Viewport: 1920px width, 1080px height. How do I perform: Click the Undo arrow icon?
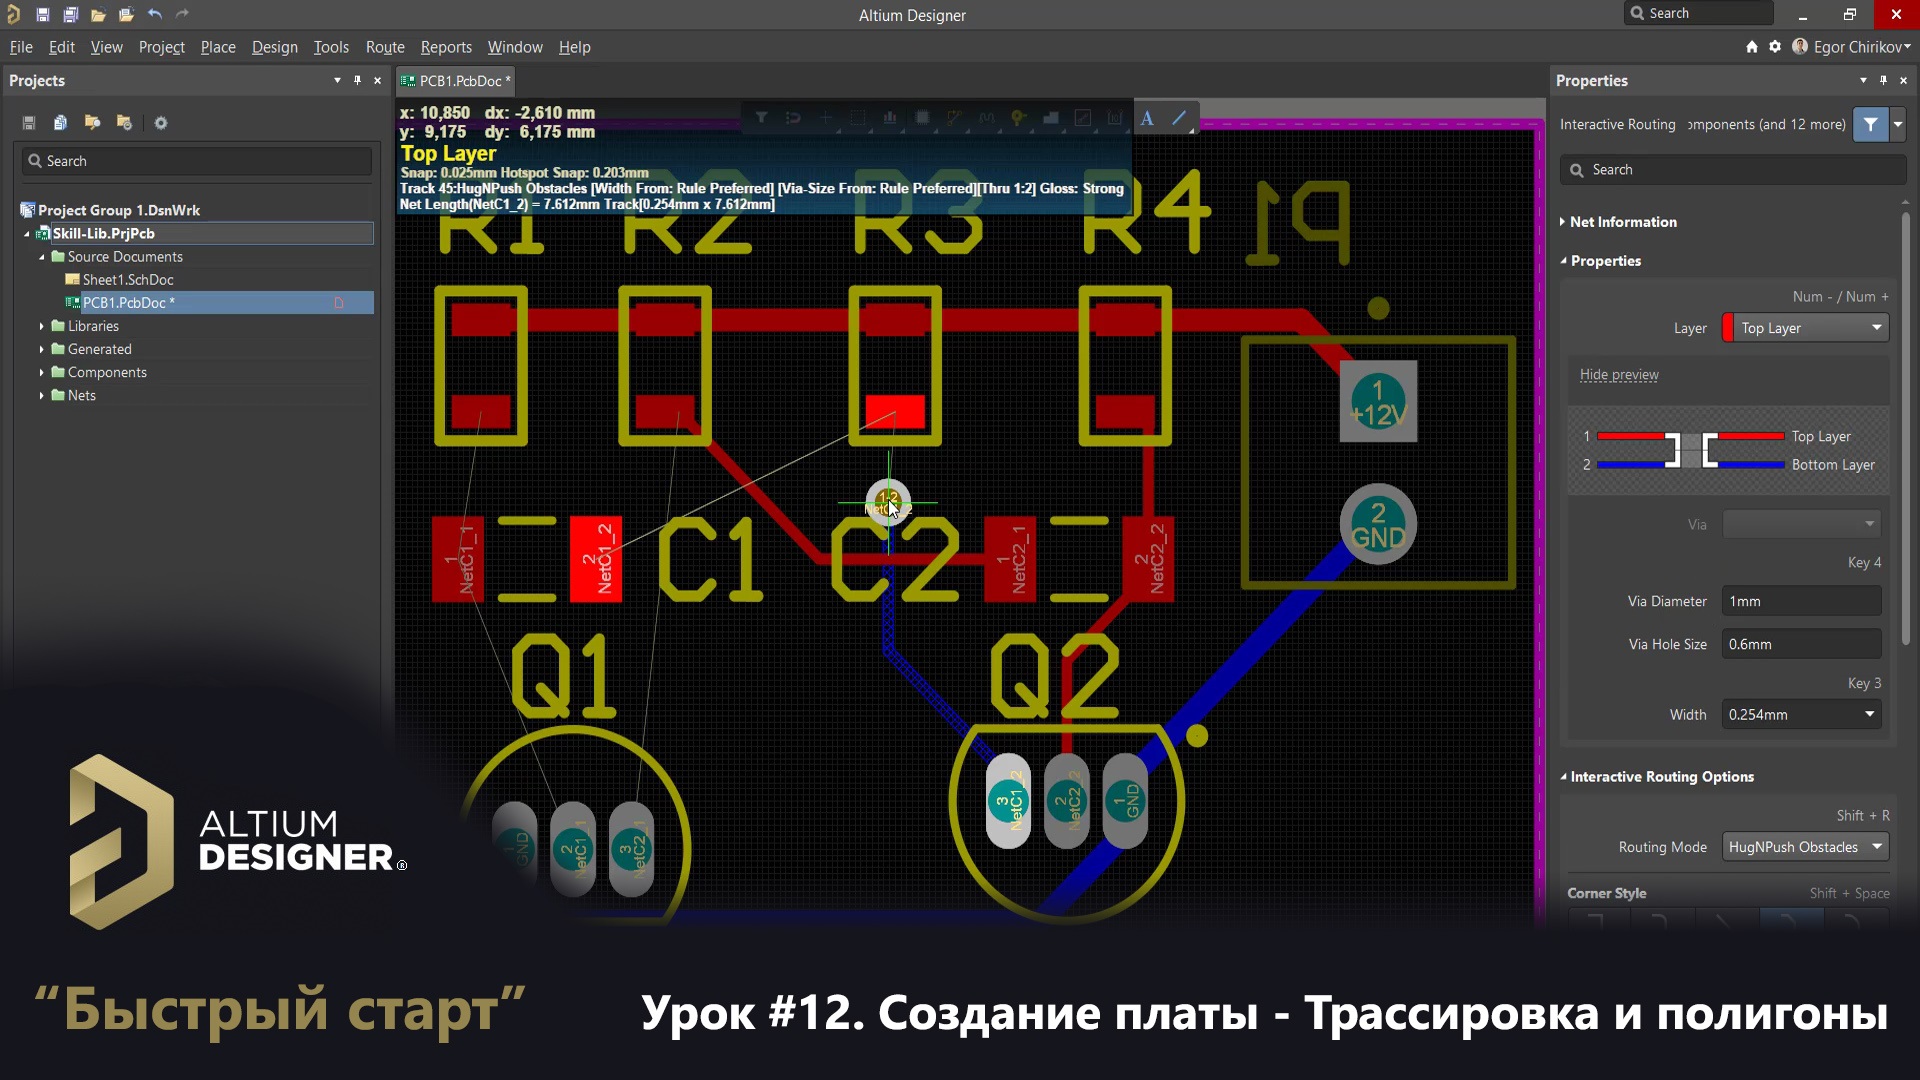(155, 14)
